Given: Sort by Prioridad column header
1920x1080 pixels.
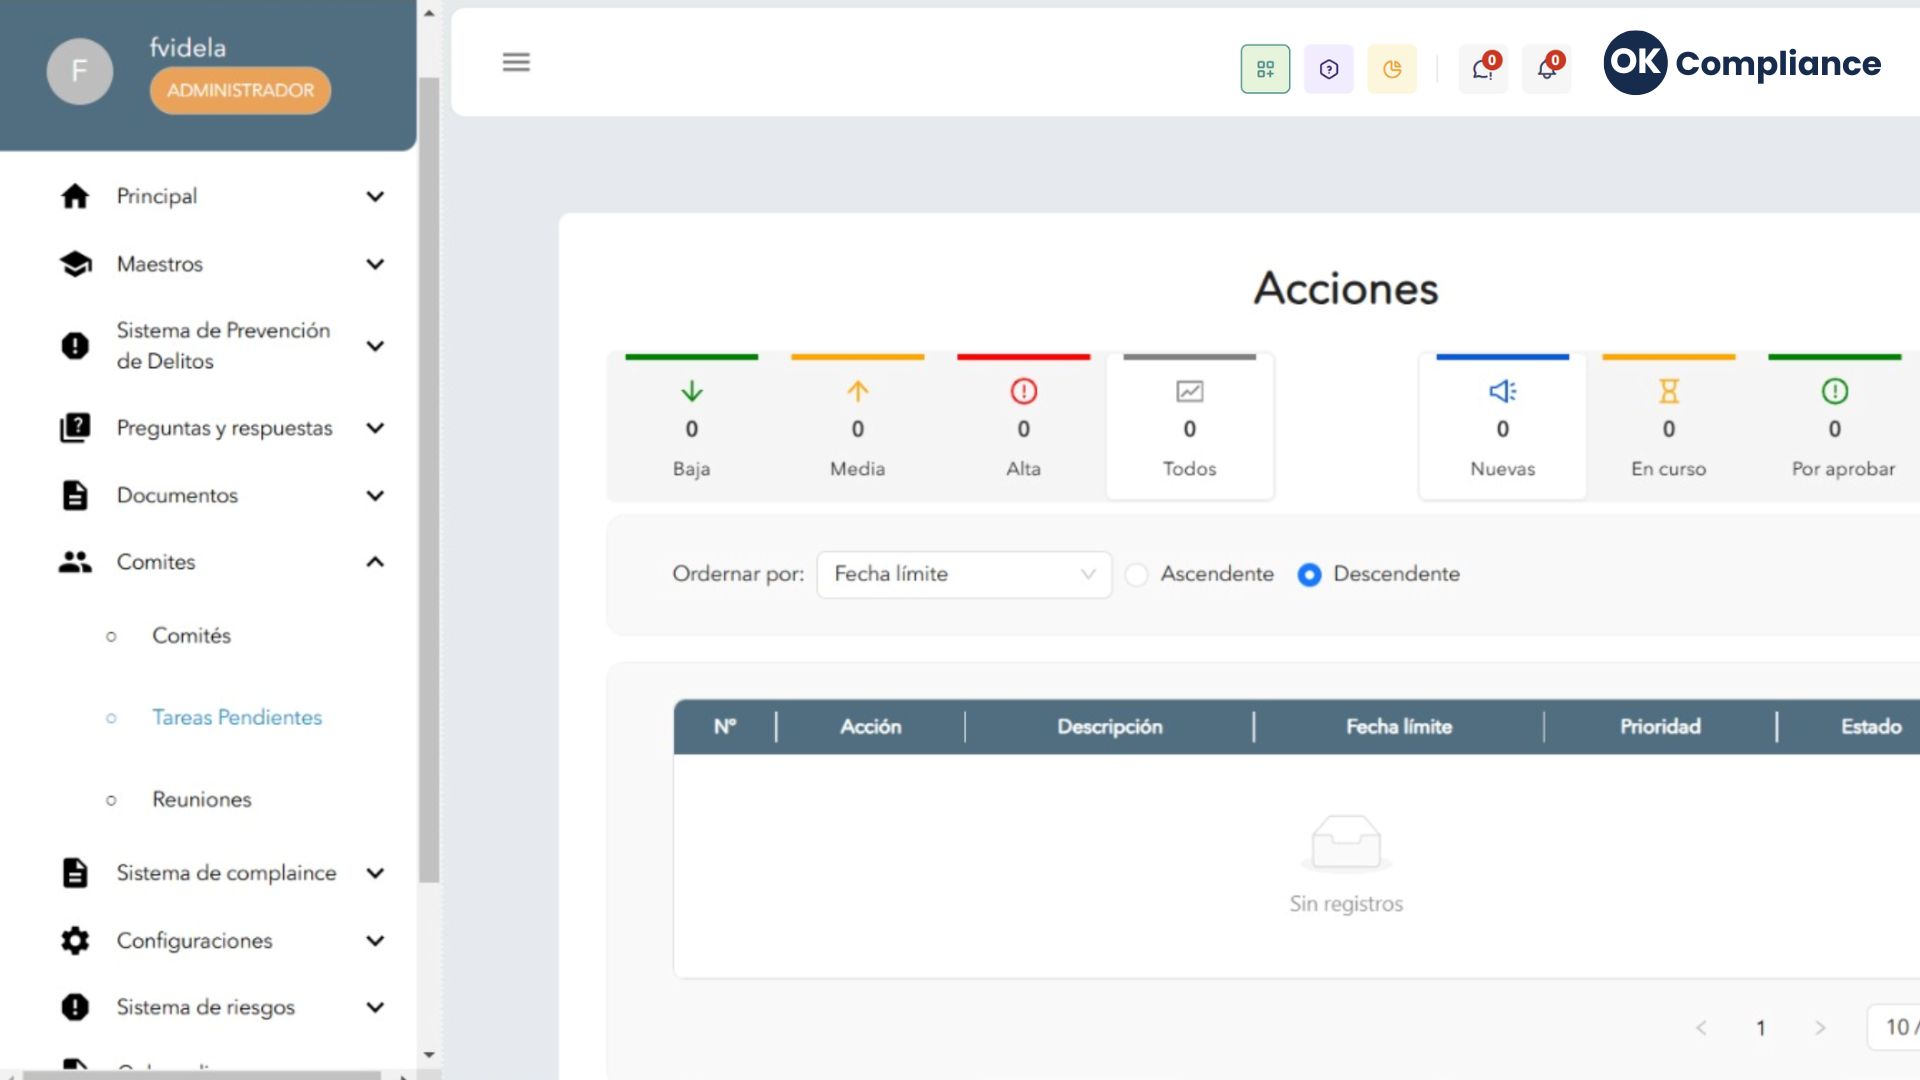Looking at the screenshot, I should coord(1660,727).
